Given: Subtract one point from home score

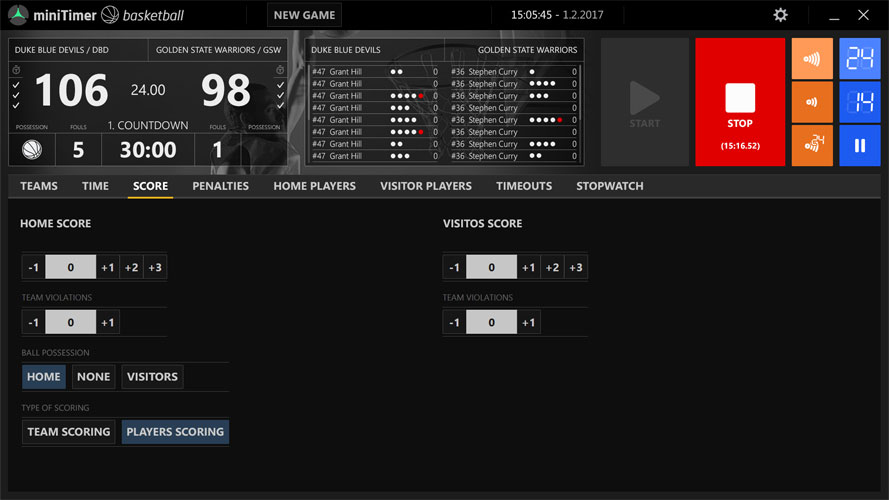Looking at the screenshot, I should point(33,267).
